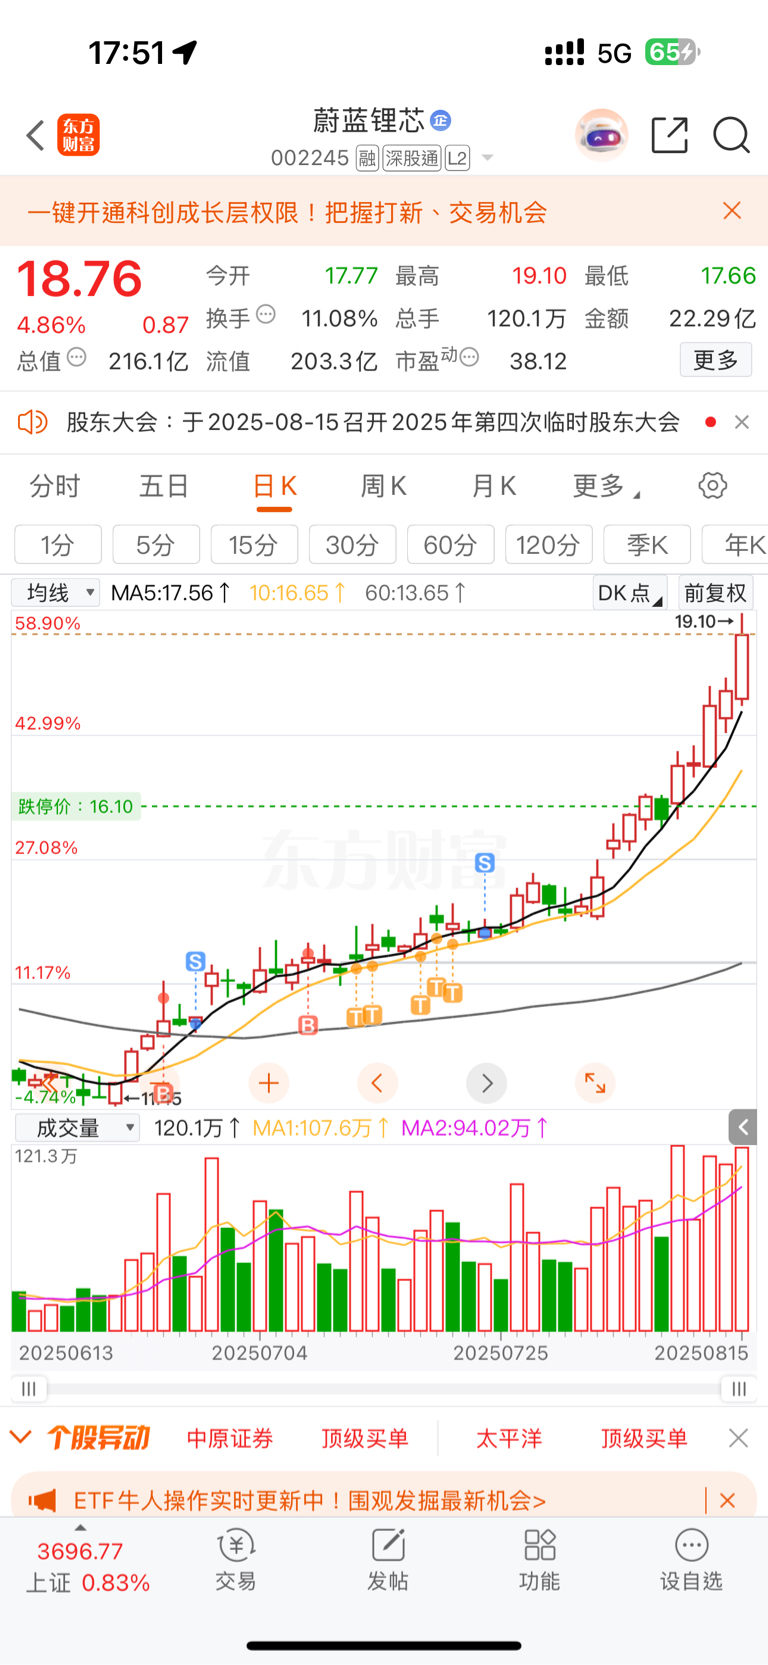
Task: Tap the announcement speaker icon
Action: 33,422
